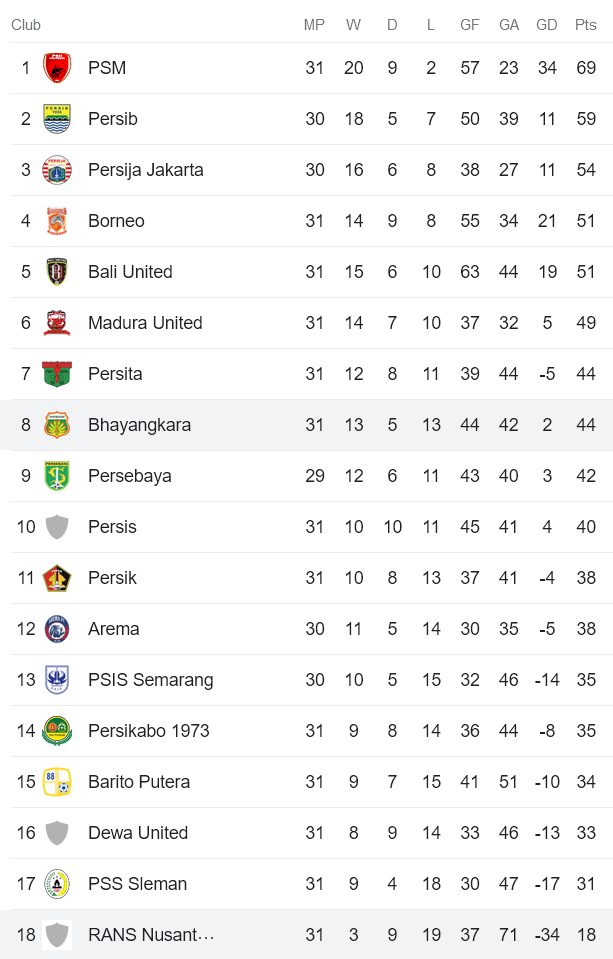Open the Dewa United team link
This screenshot has height=959, width=613.
point(138,833)
